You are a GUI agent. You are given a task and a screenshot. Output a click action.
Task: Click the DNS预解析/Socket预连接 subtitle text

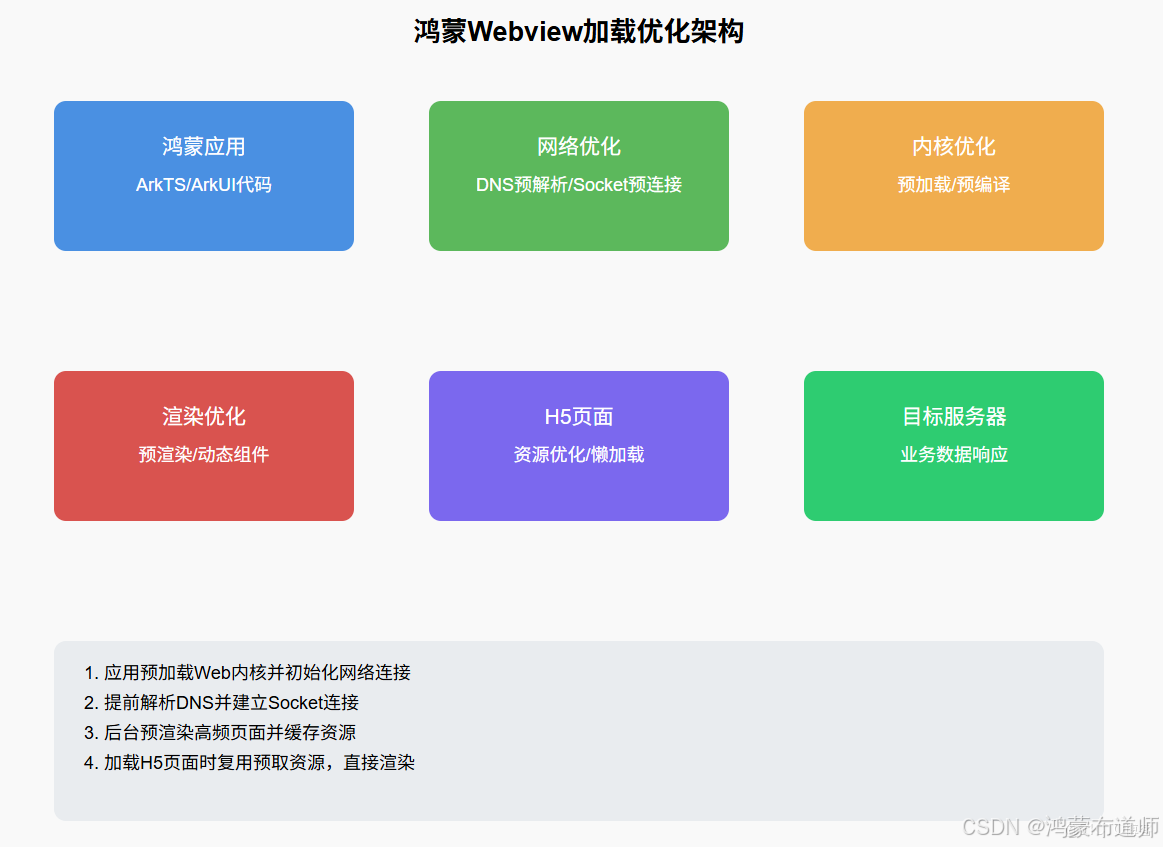(579, 185)
